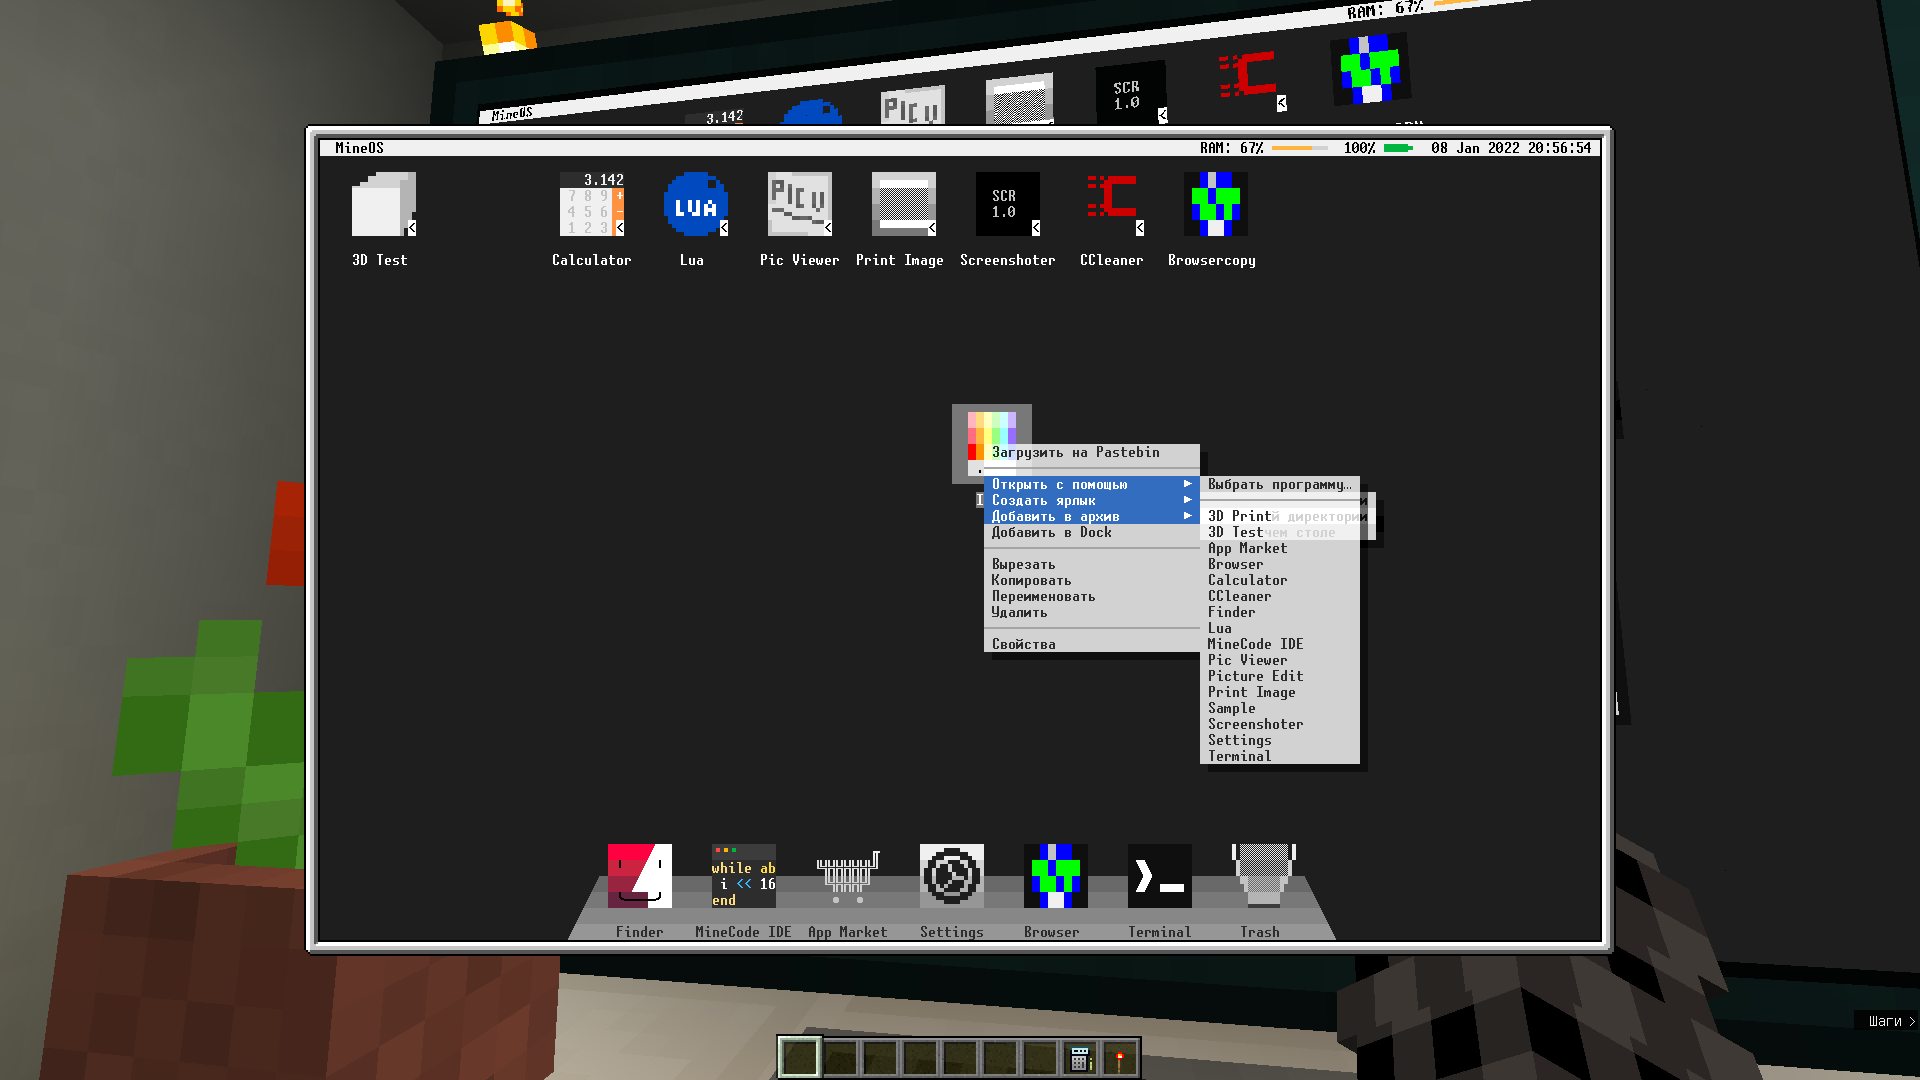Viewport: 1920px width, 1080px height.
Task: Select 'Загрузить на Pastebin' menu entry
Action: pyautogui.click(x=1076, y=452)
